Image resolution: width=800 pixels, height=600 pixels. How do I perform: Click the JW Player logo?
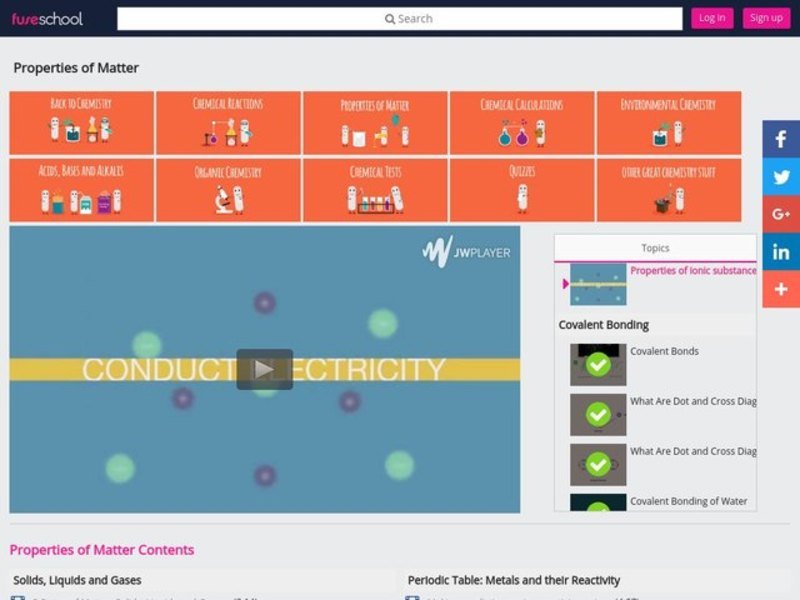(466, 252)
